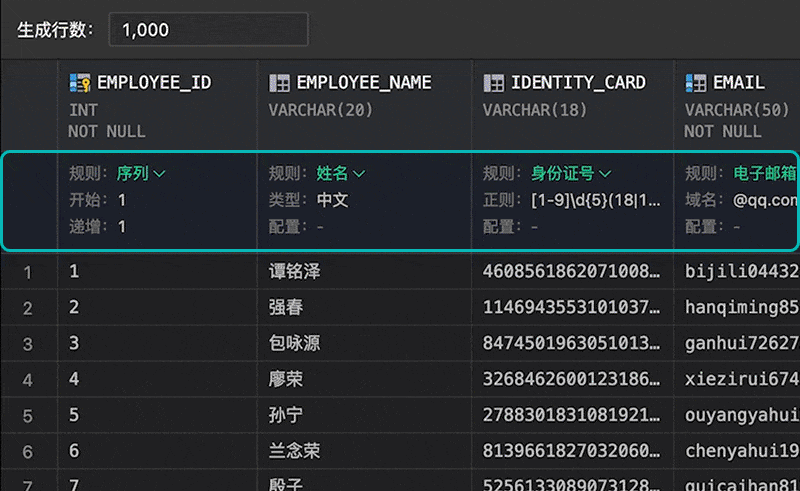Click the 正则 expression [1-9]\d{5}(18|1...
800x491 pixels.
point(596,200)
